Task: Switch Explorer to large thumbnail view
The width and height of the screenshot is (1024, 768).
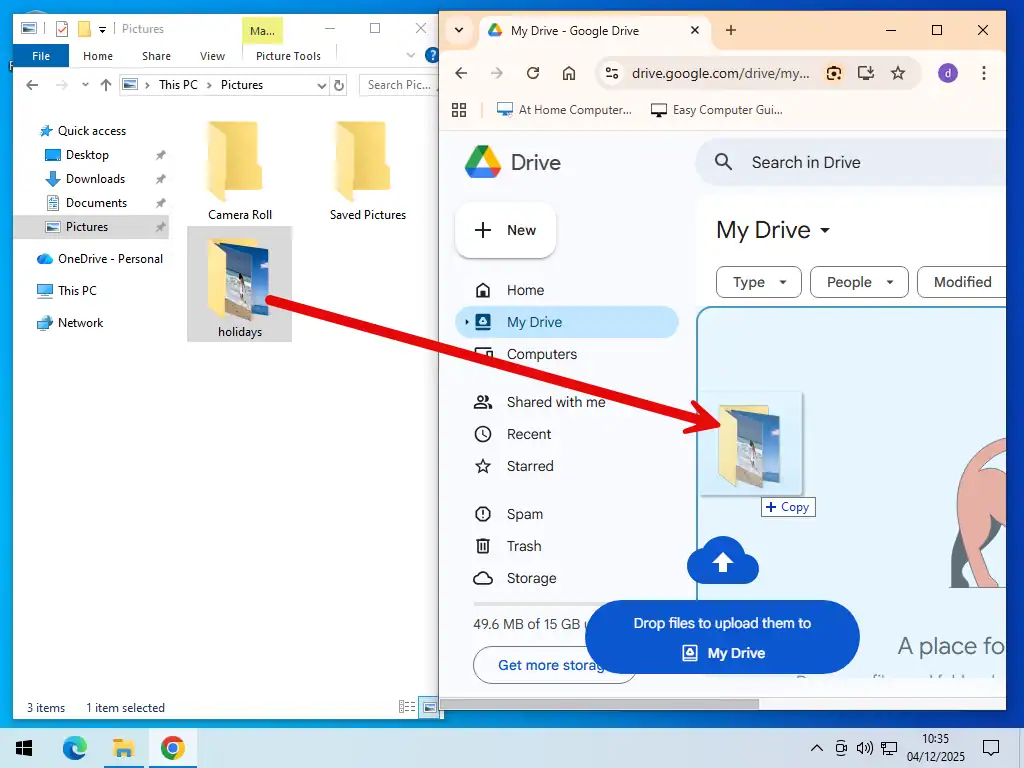Action: coord(428,706)
